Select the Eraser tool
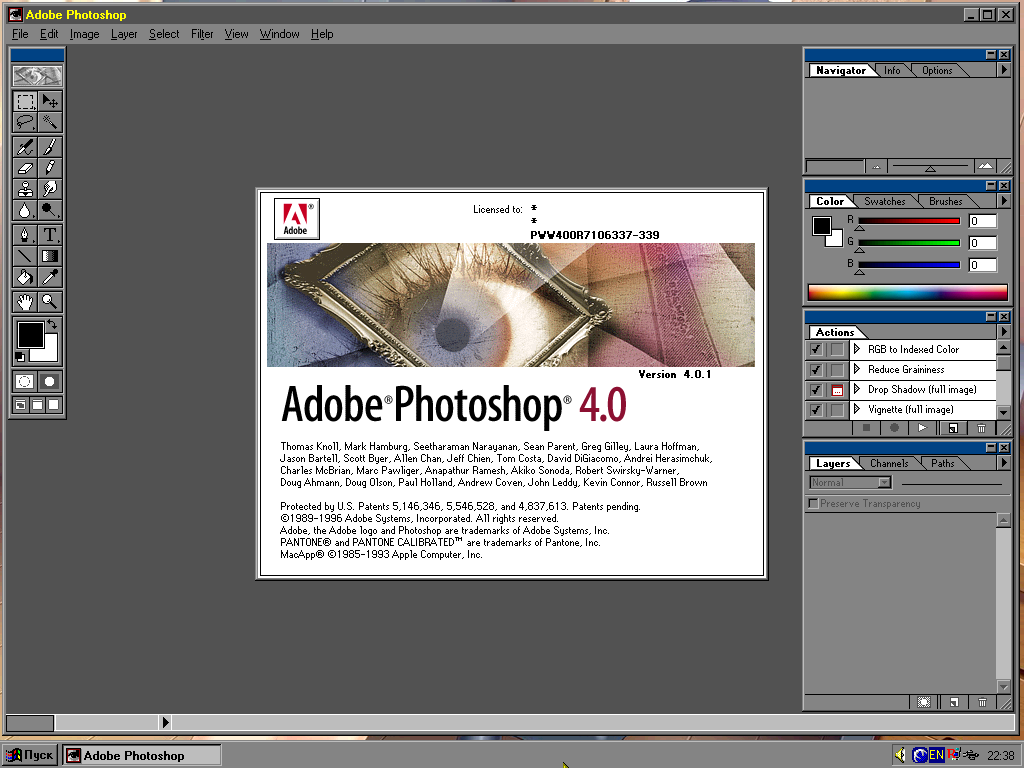The width and height of the screenshot is (1024, 768). pyautogui.click(x=25, y=167)
